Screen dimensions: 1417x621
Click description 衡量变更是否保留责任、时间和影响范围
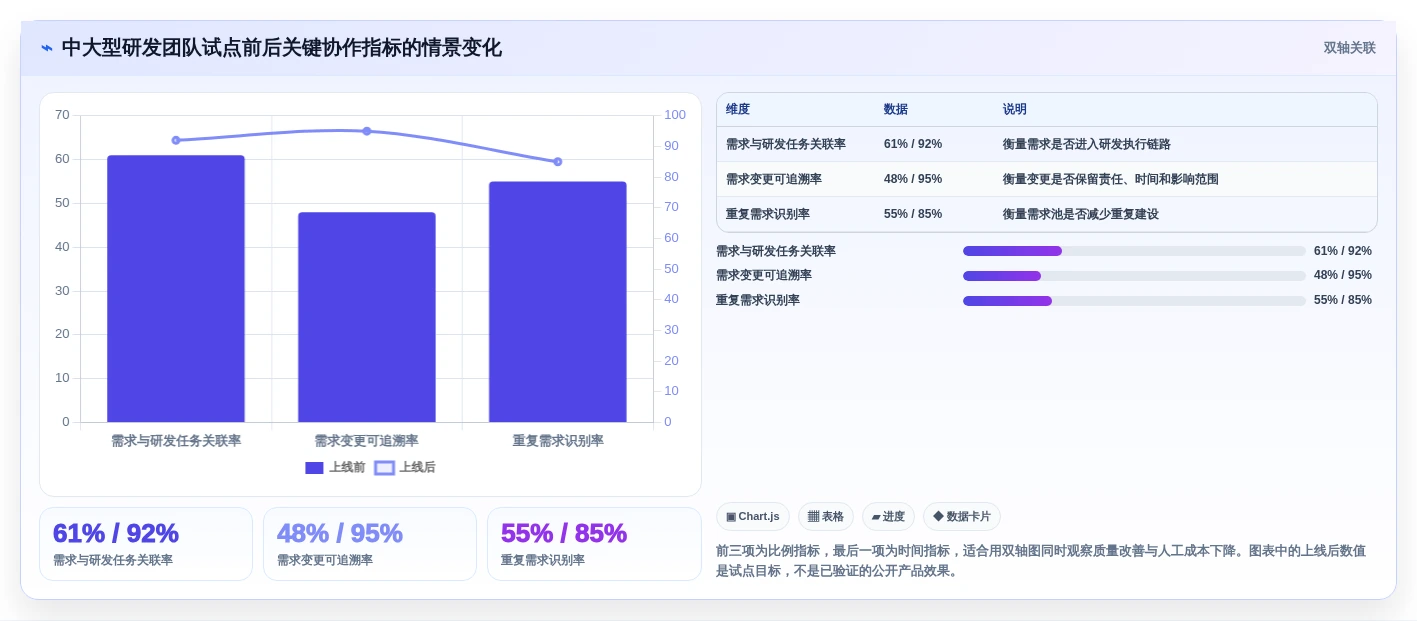click(x=1111, y=179)
